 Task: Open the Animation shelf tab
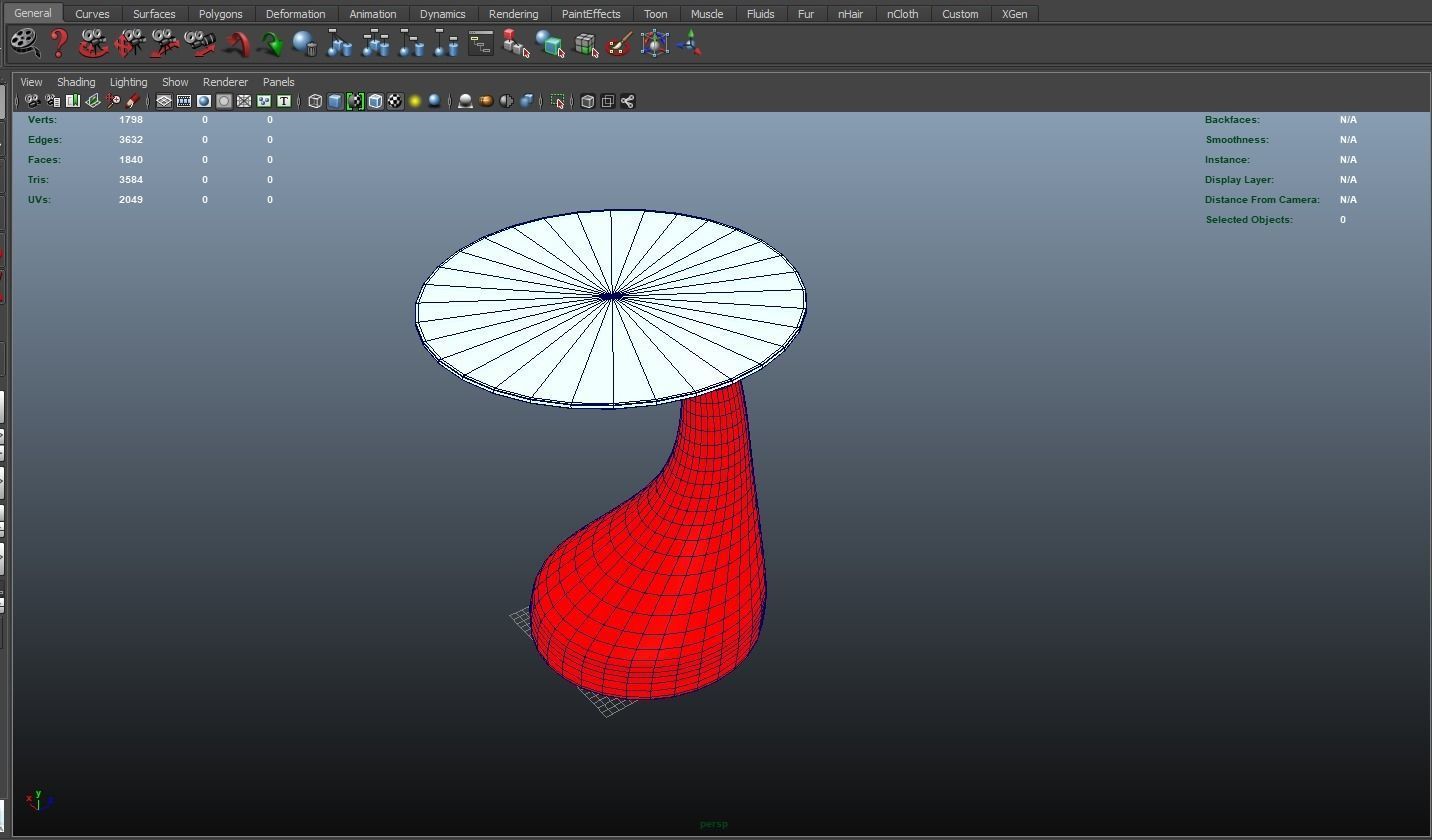tap(373, 14)
